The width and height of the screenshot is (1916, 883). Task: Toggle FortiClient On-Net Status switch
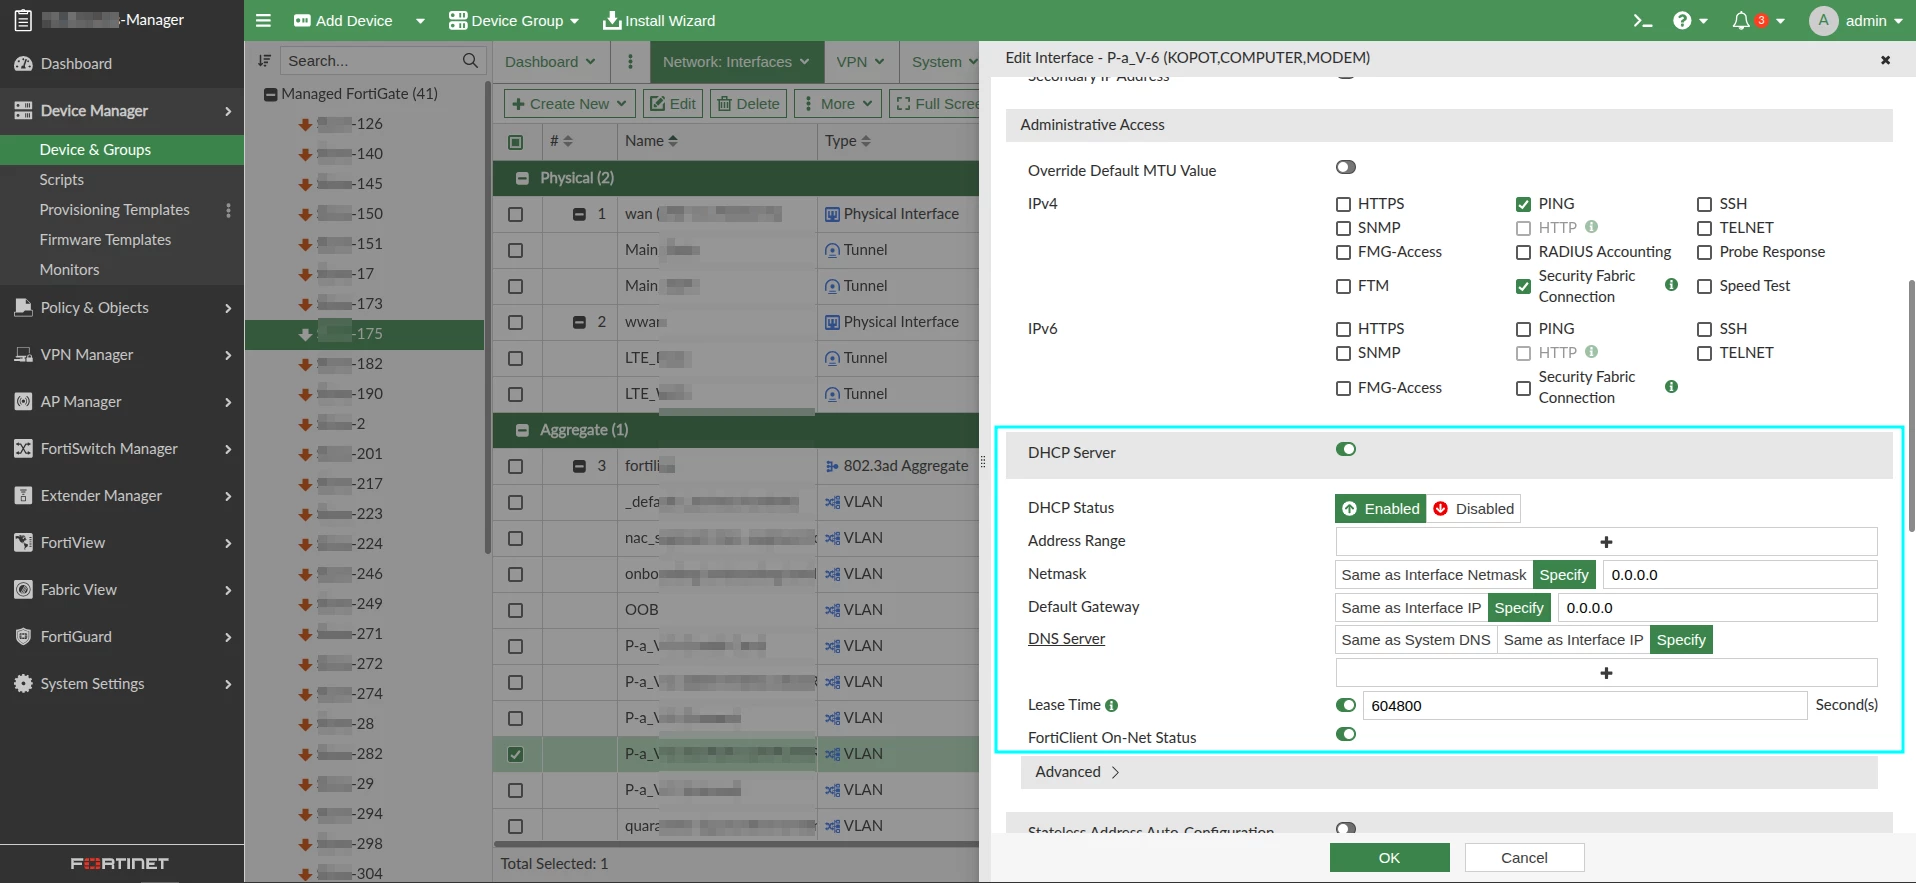(x=1346, y=734)
